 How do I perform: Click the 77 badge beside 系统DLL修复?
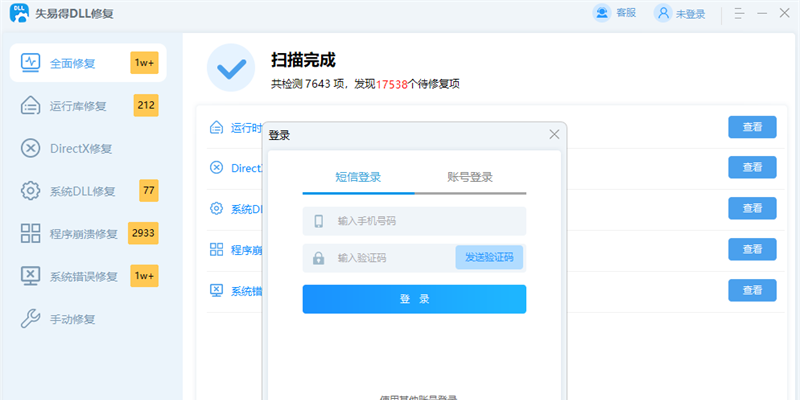[149, 191]
